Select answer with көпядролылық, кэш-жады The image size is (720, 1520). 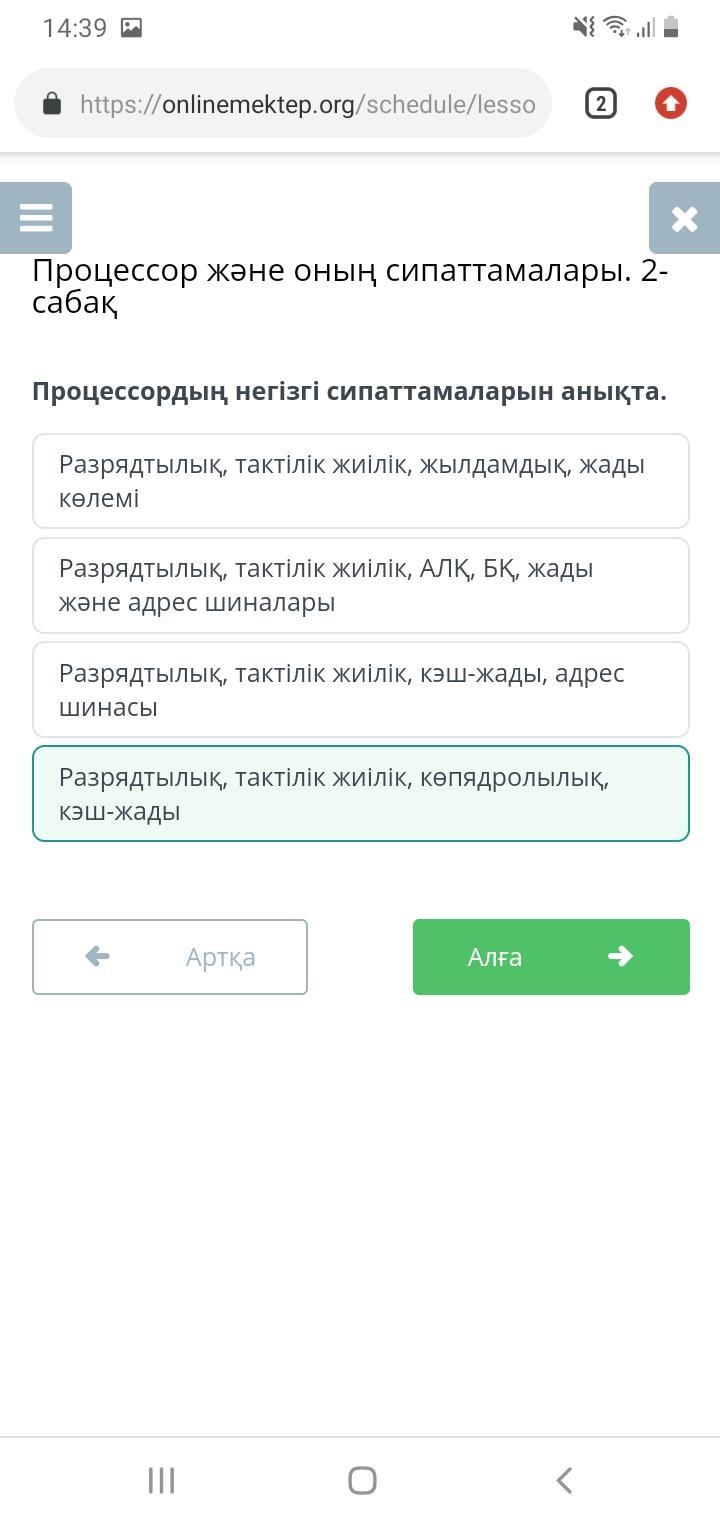click(360, 793)
